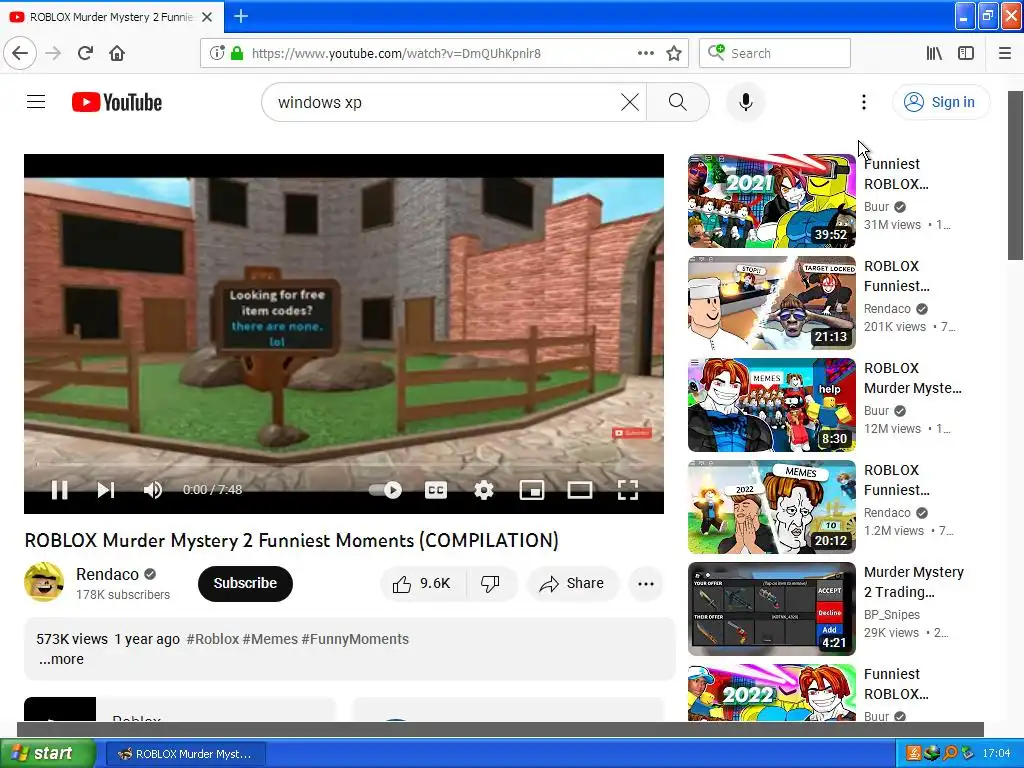Image resolution: width=1024 pixels, height=768 pixels.
Task: Open Rendaco channel name link
Action: pos(107,574)
